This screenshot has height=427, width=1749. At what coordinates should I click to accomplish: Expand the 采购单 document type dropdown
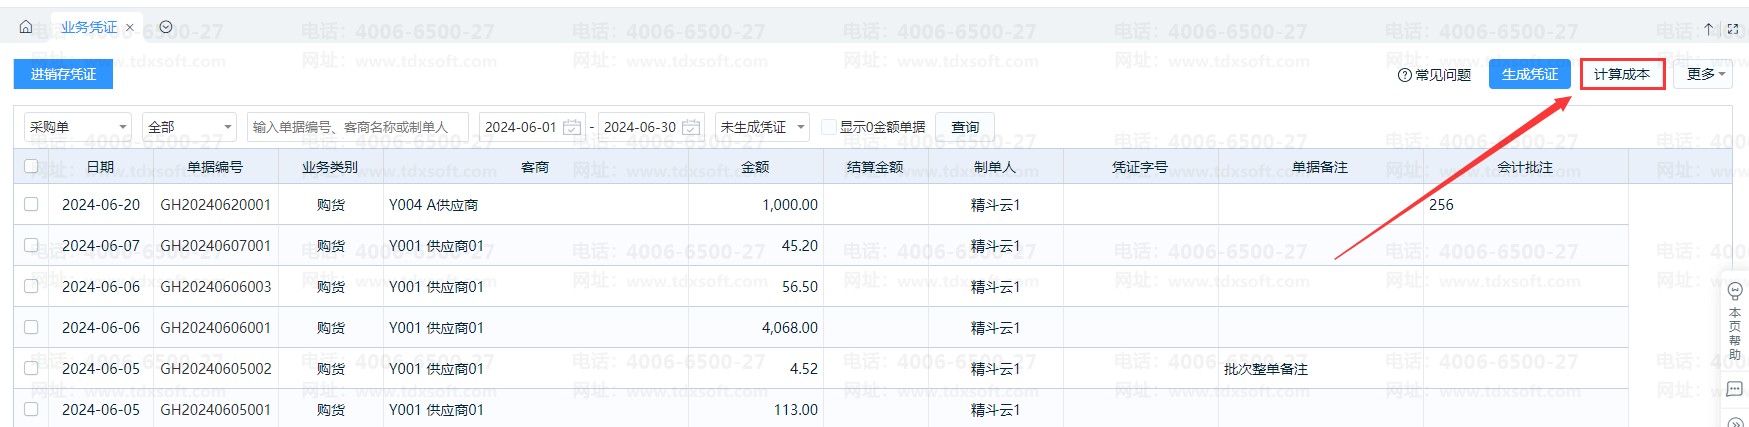coord(78,127)
